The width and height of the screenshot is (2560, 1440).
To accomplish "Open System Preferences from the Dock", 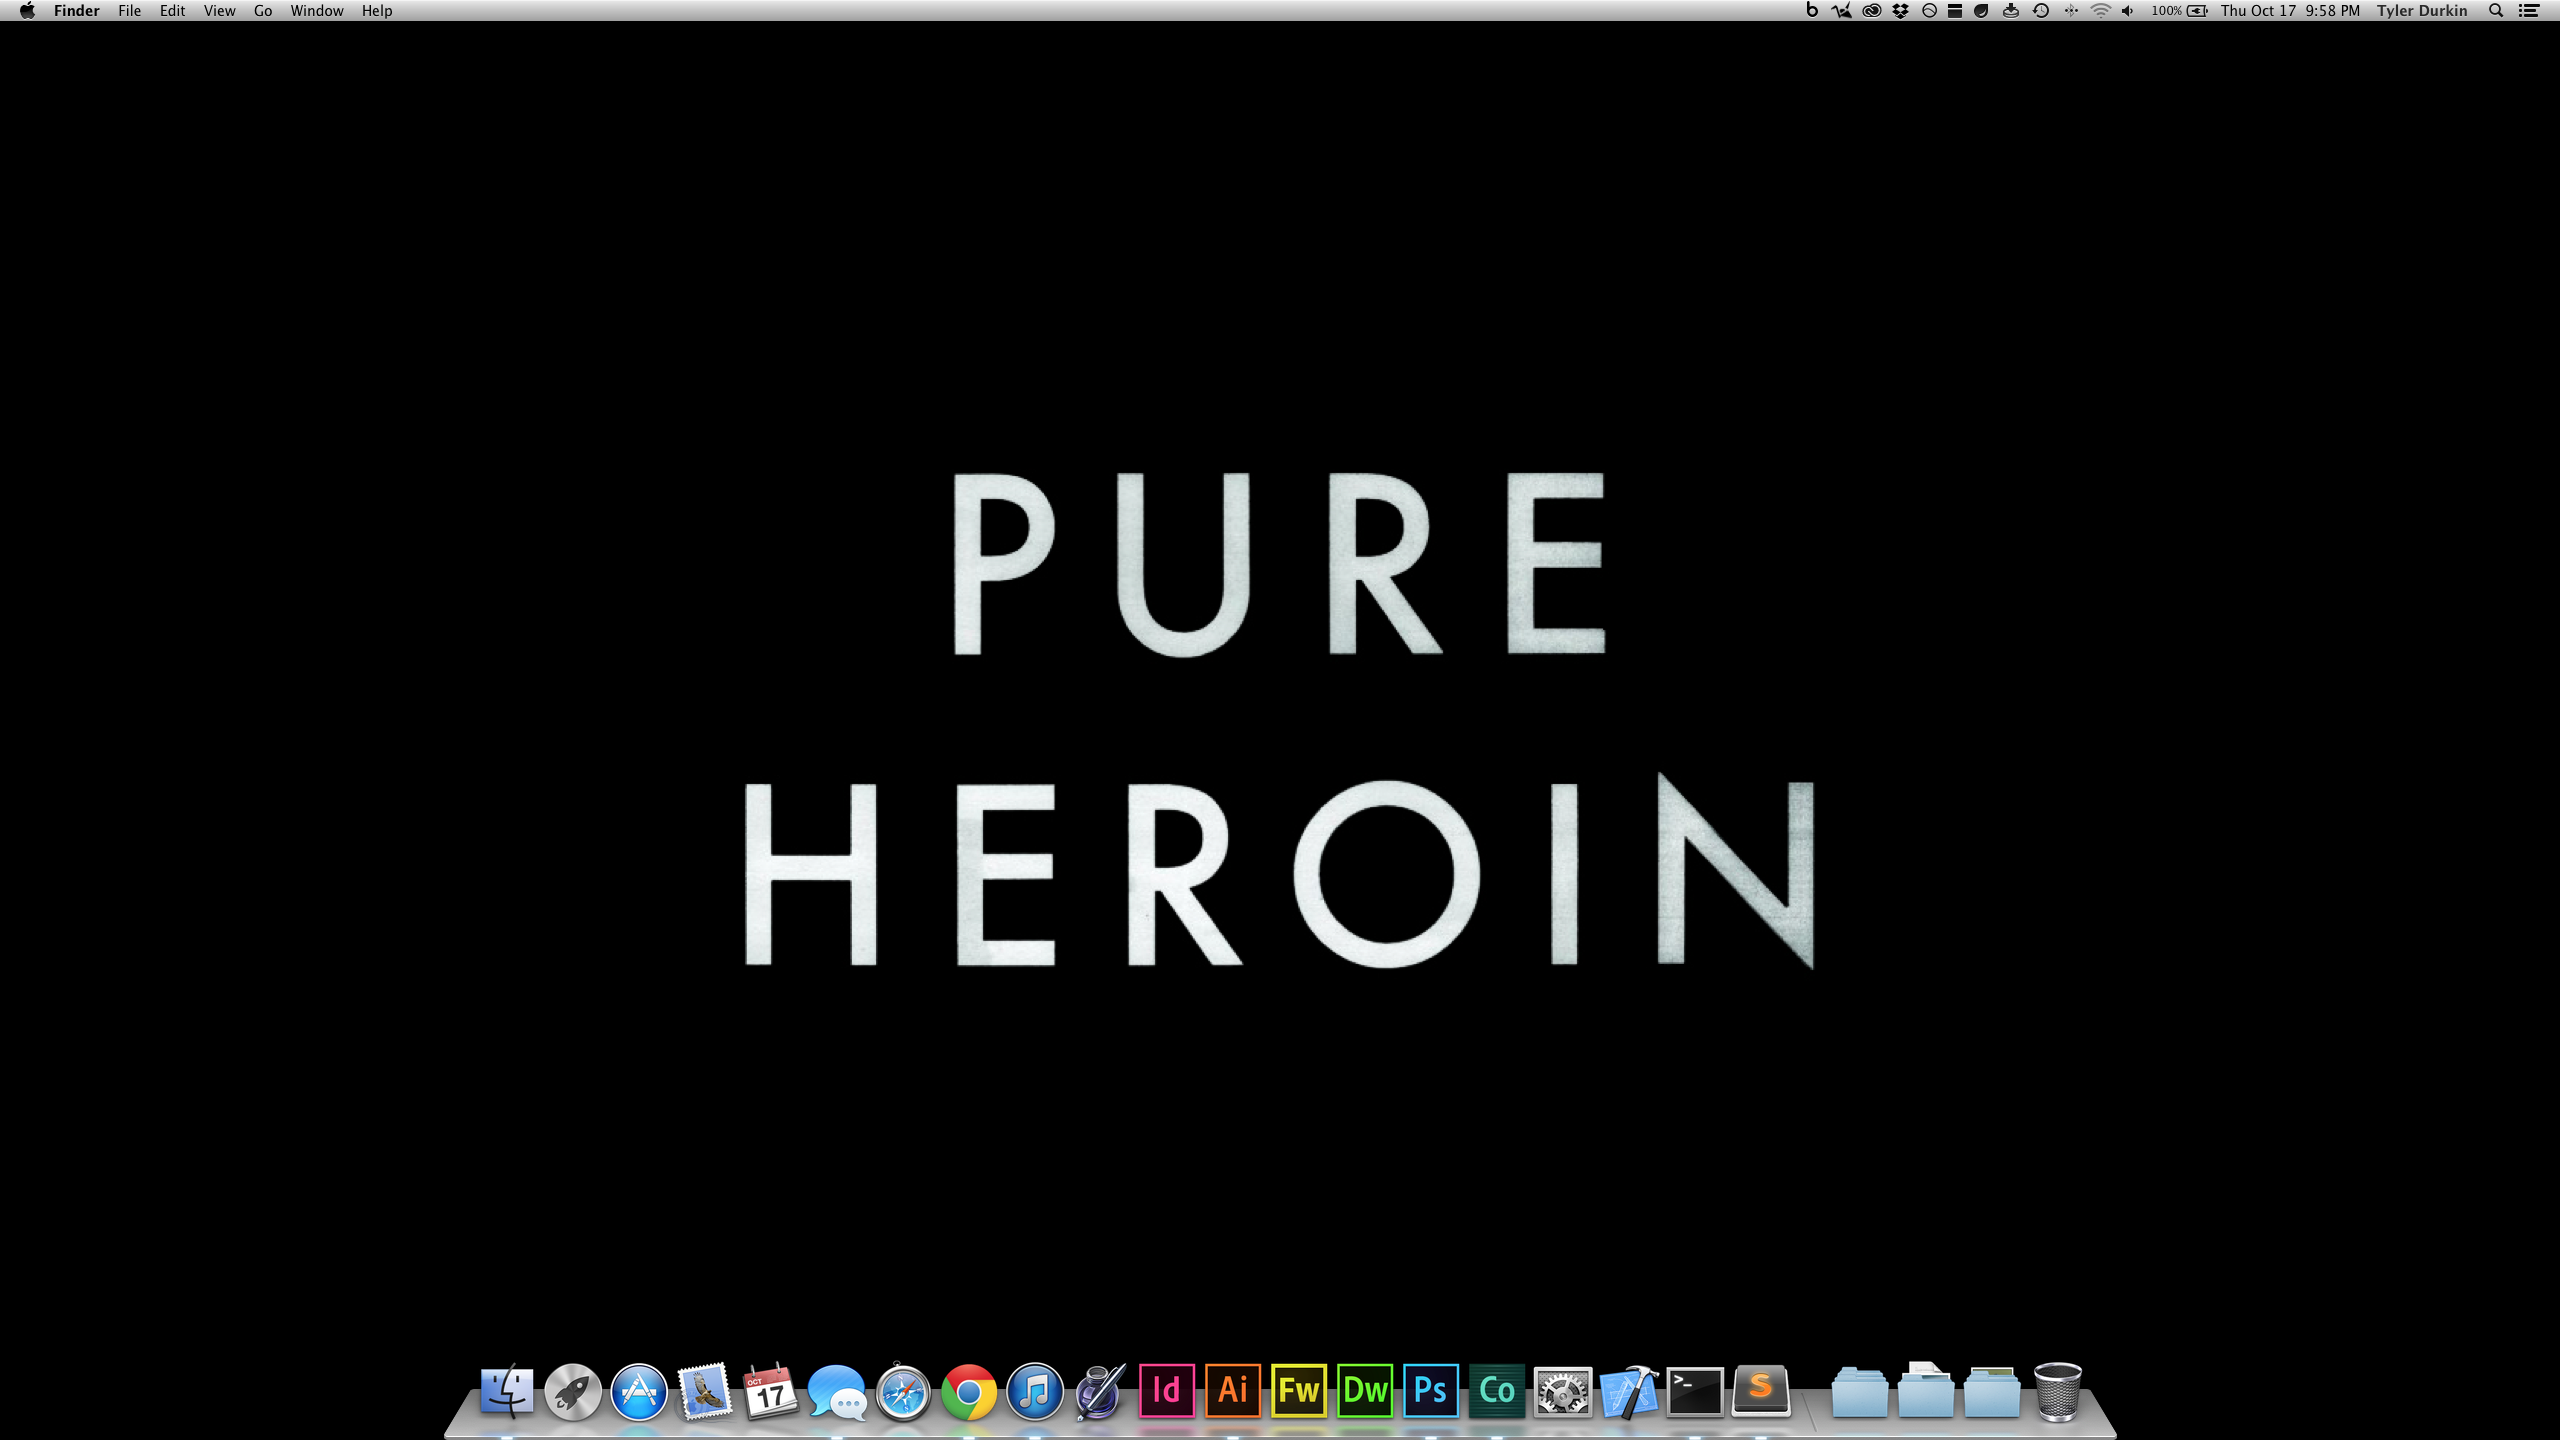I will click(x=1563, y=1391).
